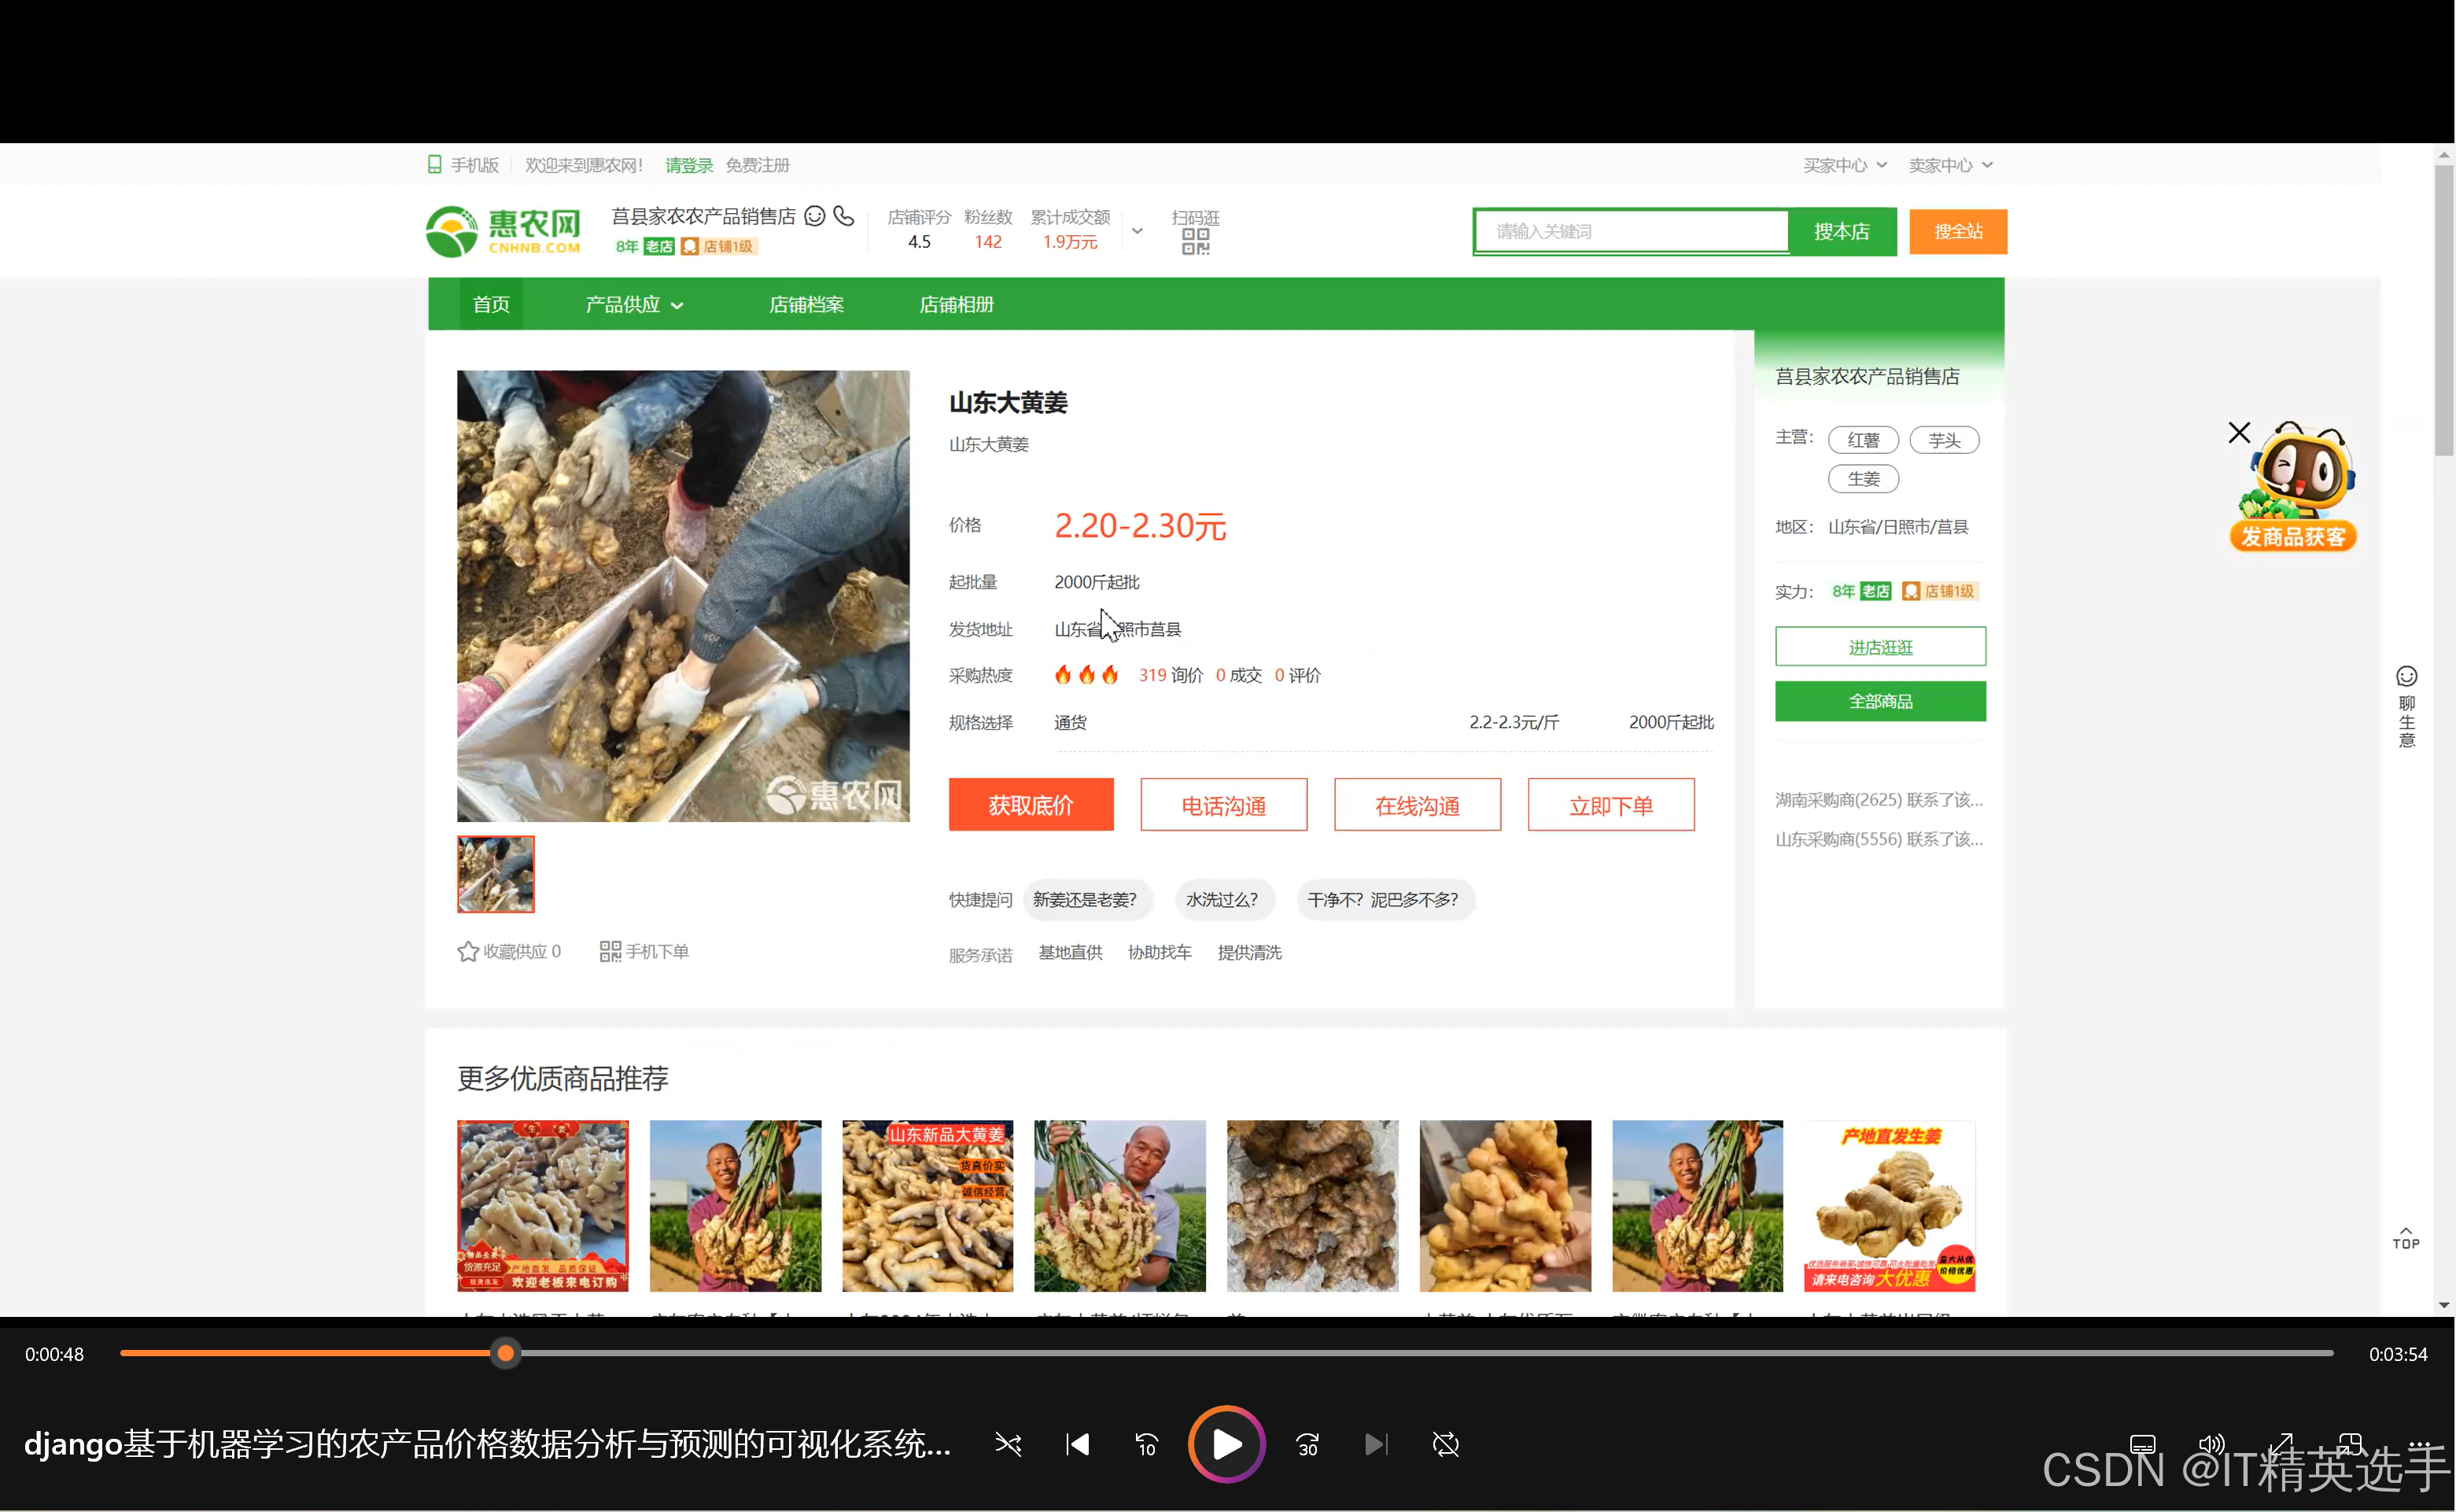Click the player volume speaker icon
The height and width of the screenshot is (1512, 2456).
click(x=2211, y=1444)
